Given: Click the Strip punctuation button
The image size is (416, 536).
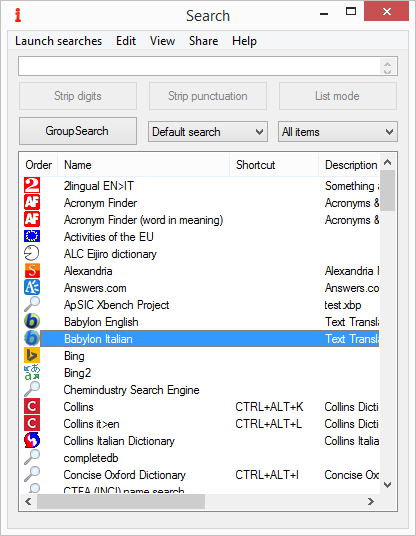Looking at the screenshot, I should coord(208,96).
